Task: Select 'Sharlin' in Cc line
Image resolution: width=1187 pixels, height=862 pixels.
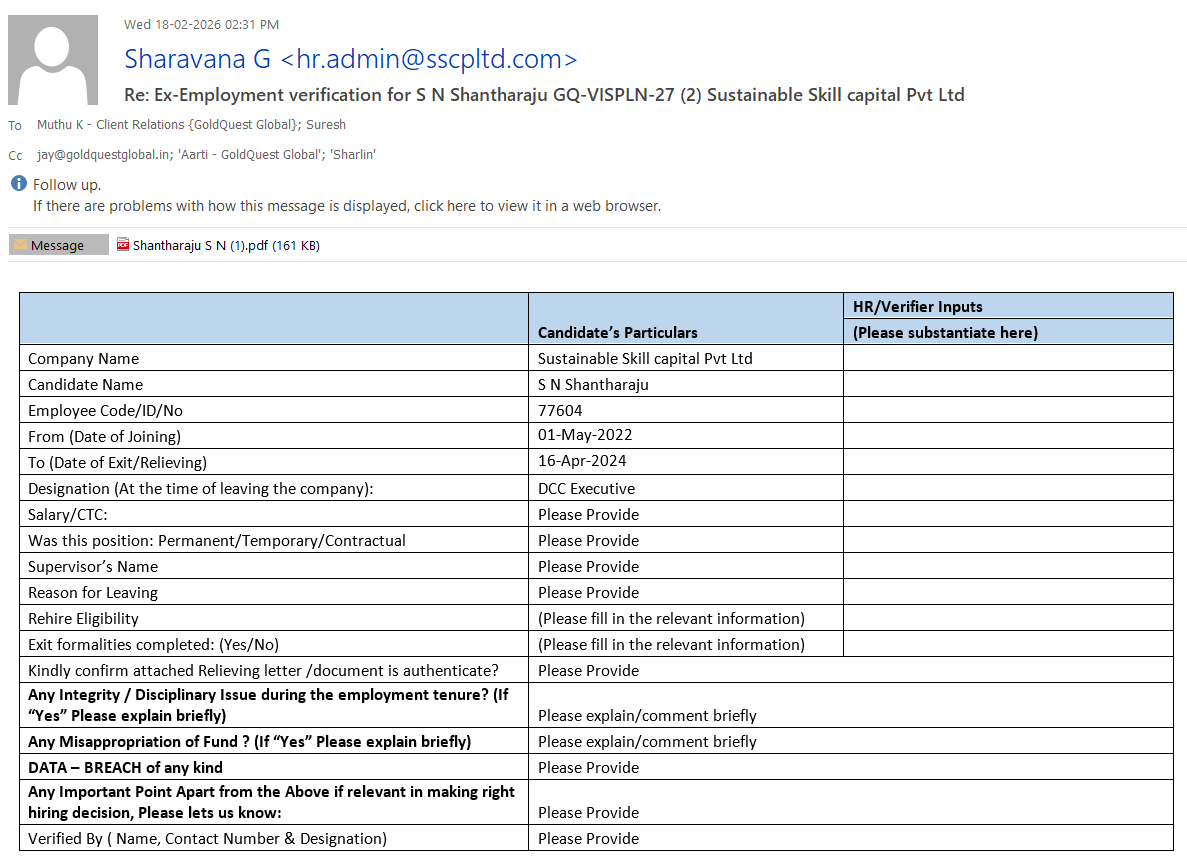Action: pos(353,154)
